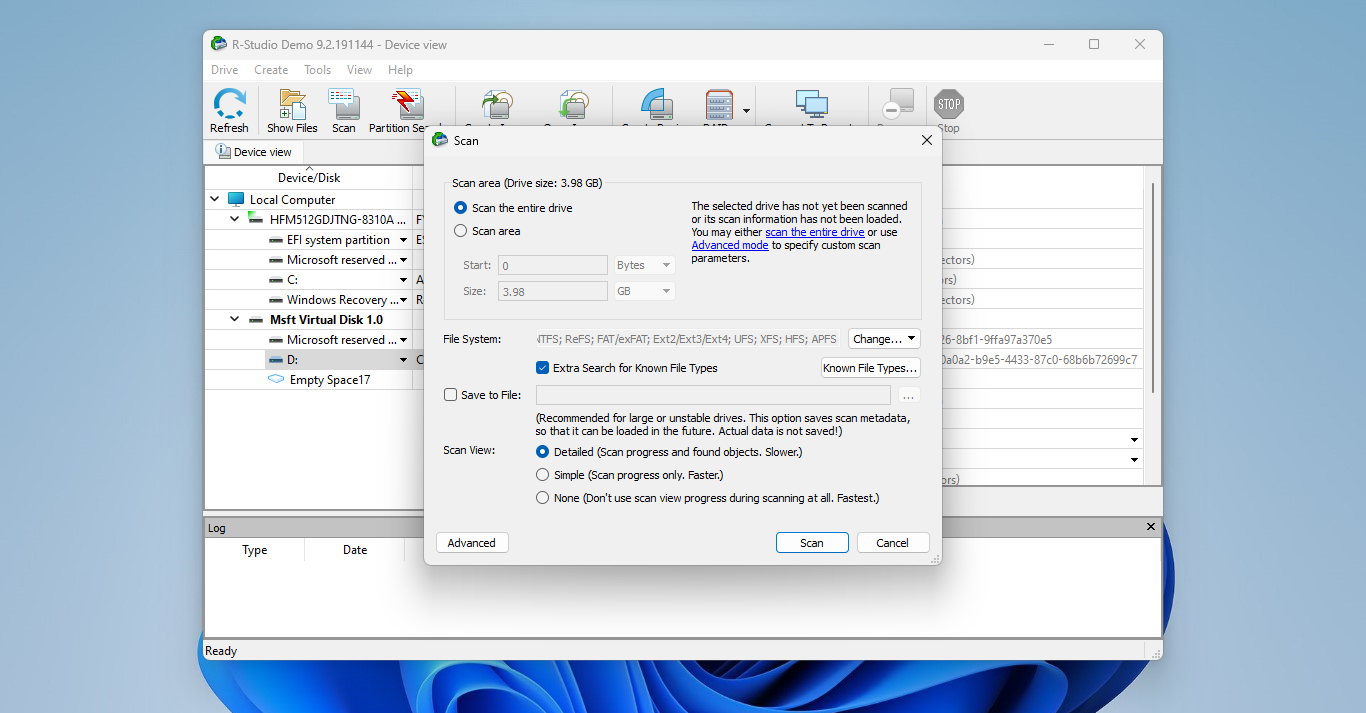
Task: Click the Create Region toolbar icon
Action: tap(657, 106)
